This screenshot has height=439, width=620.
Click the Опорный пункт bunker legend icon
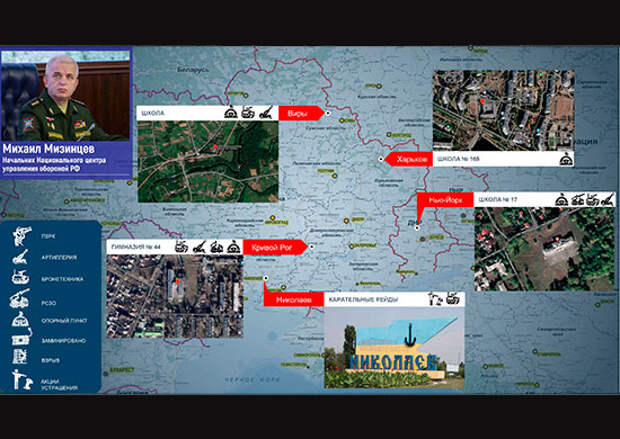click(x=21, y=319)
